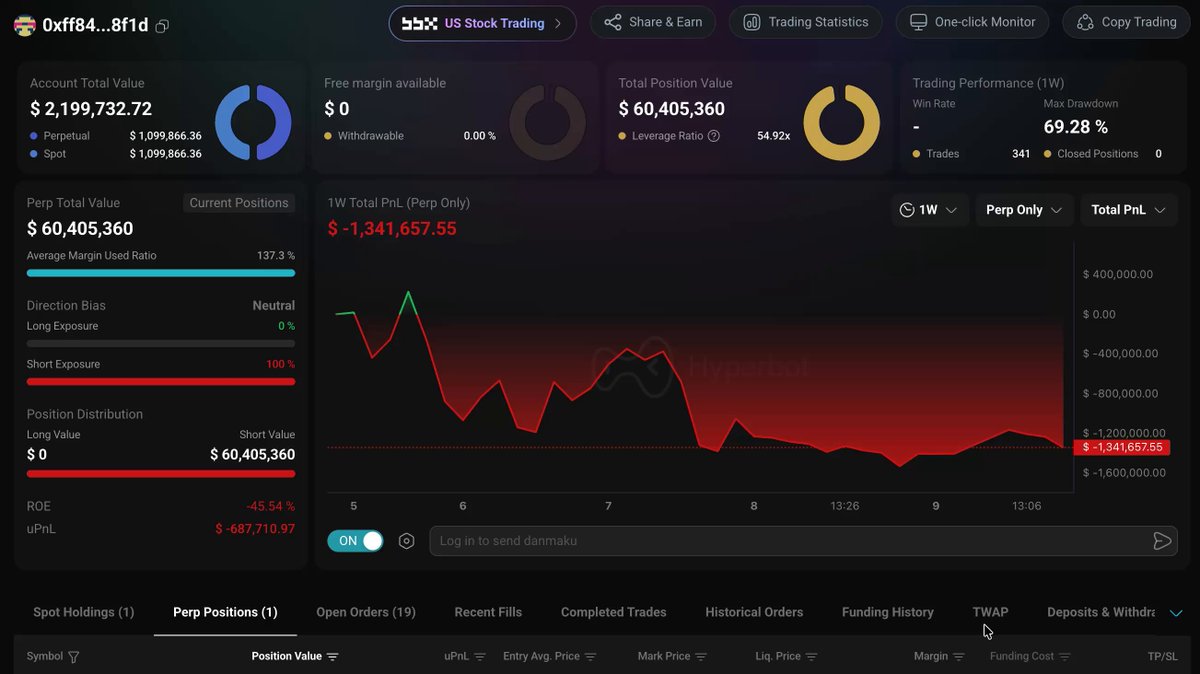This screenshot has width=1200, height=674.
Task: Click the Total Position Value donut chart
Action: tap(842, 122)
